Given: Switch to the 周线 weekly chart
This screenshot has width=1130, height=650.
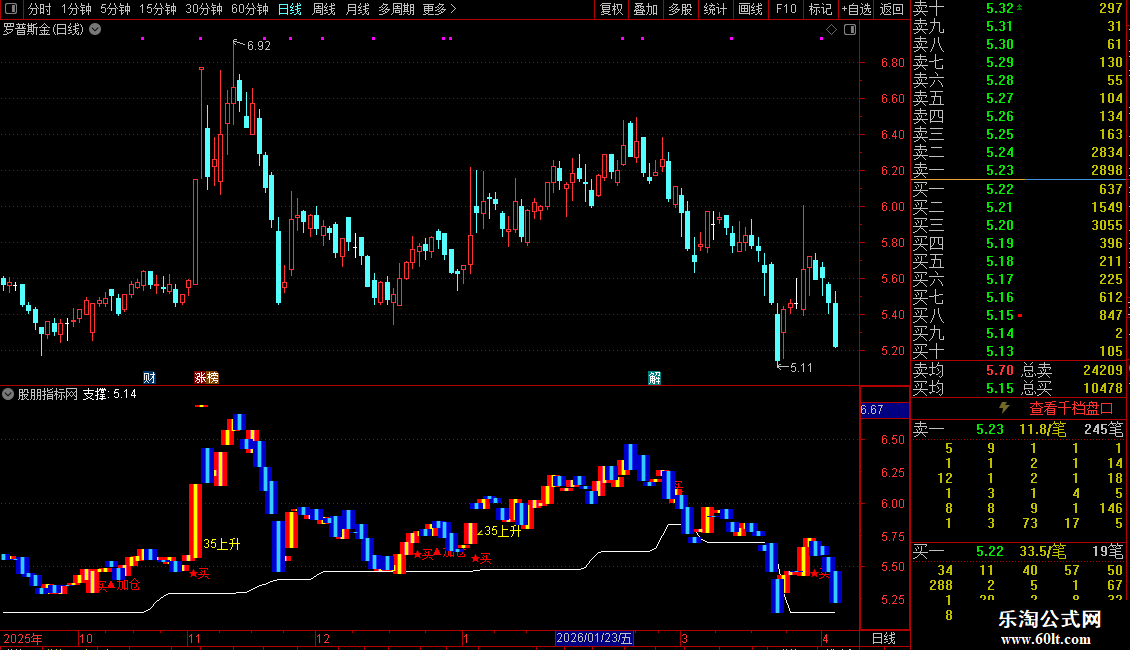Looking at the screenshot, I should pyautogui.click(x=324, y=9).
